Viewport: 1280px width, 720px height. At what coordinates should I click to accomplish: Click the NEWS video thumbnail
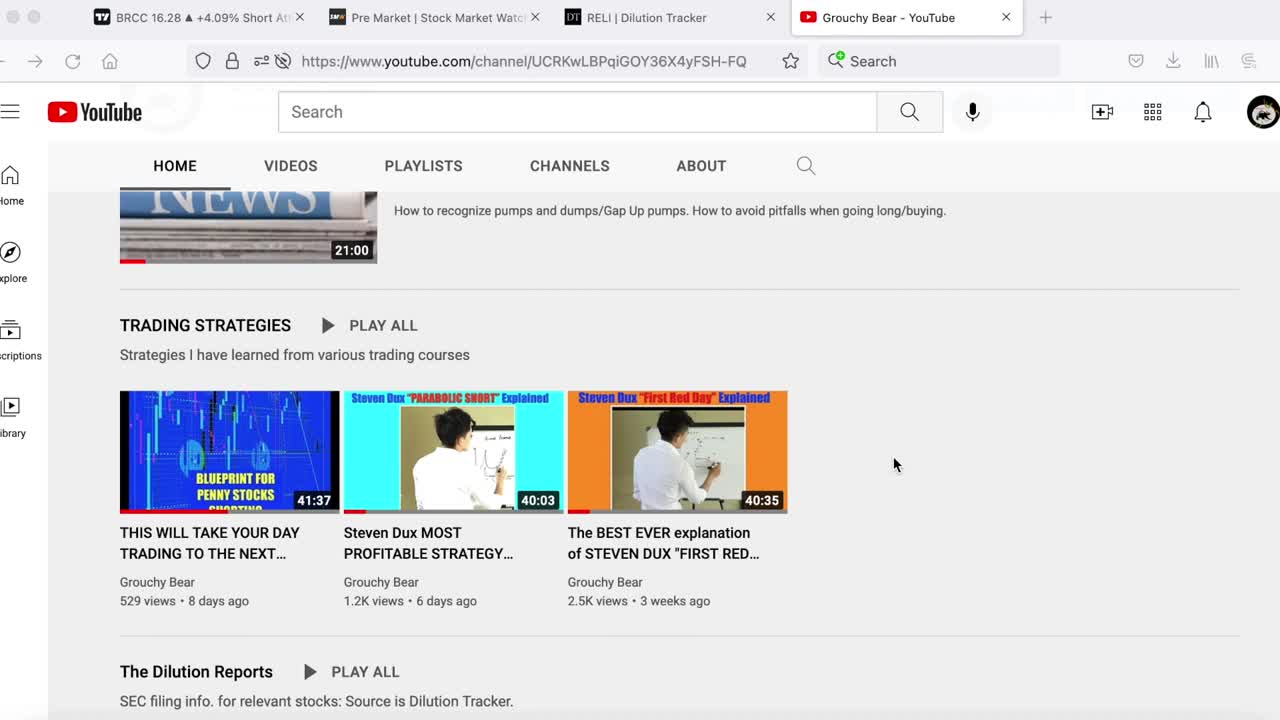point(248,227)
